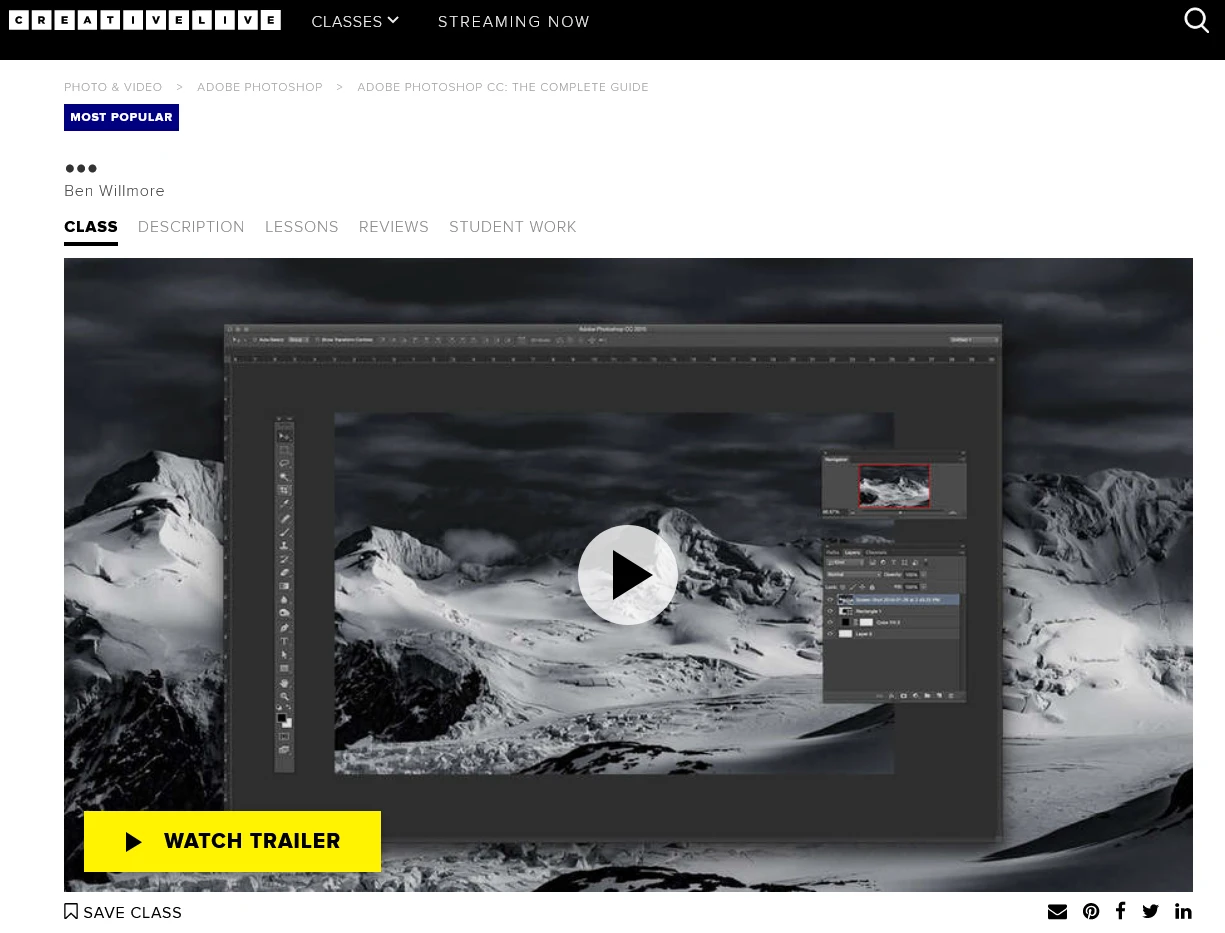This screenshot has height=933, width=1225.
Task: Open the Complete Guide breadcrumb link
Action: tap(503, 88)
